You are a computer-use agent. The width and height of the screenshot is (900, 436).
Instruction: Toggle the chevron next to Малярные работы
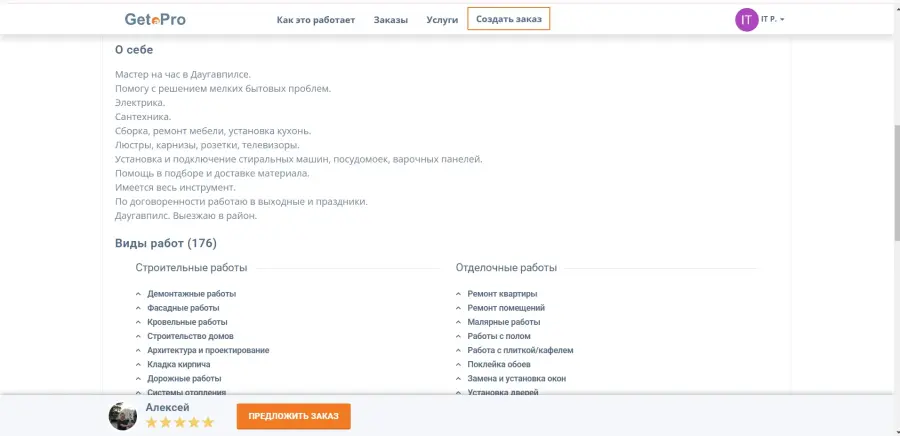[458, 322]
